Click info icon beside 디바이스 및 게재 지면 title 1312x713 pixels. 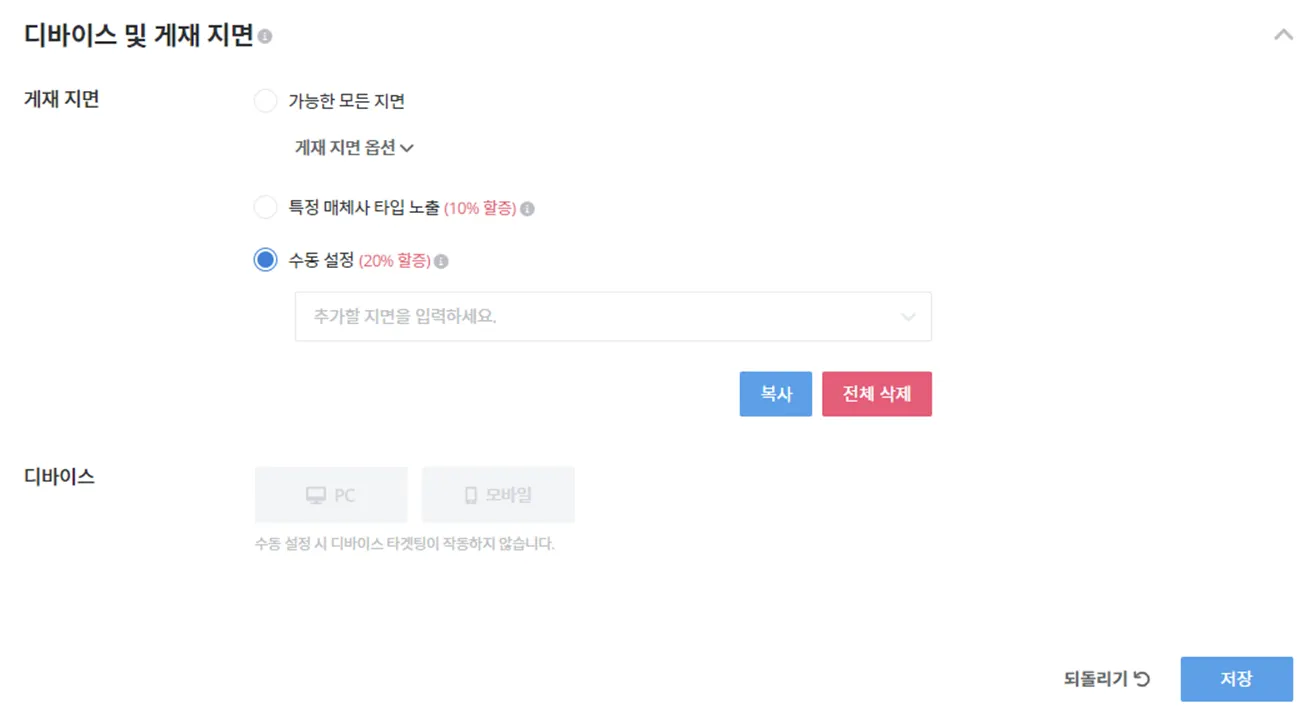265,37
